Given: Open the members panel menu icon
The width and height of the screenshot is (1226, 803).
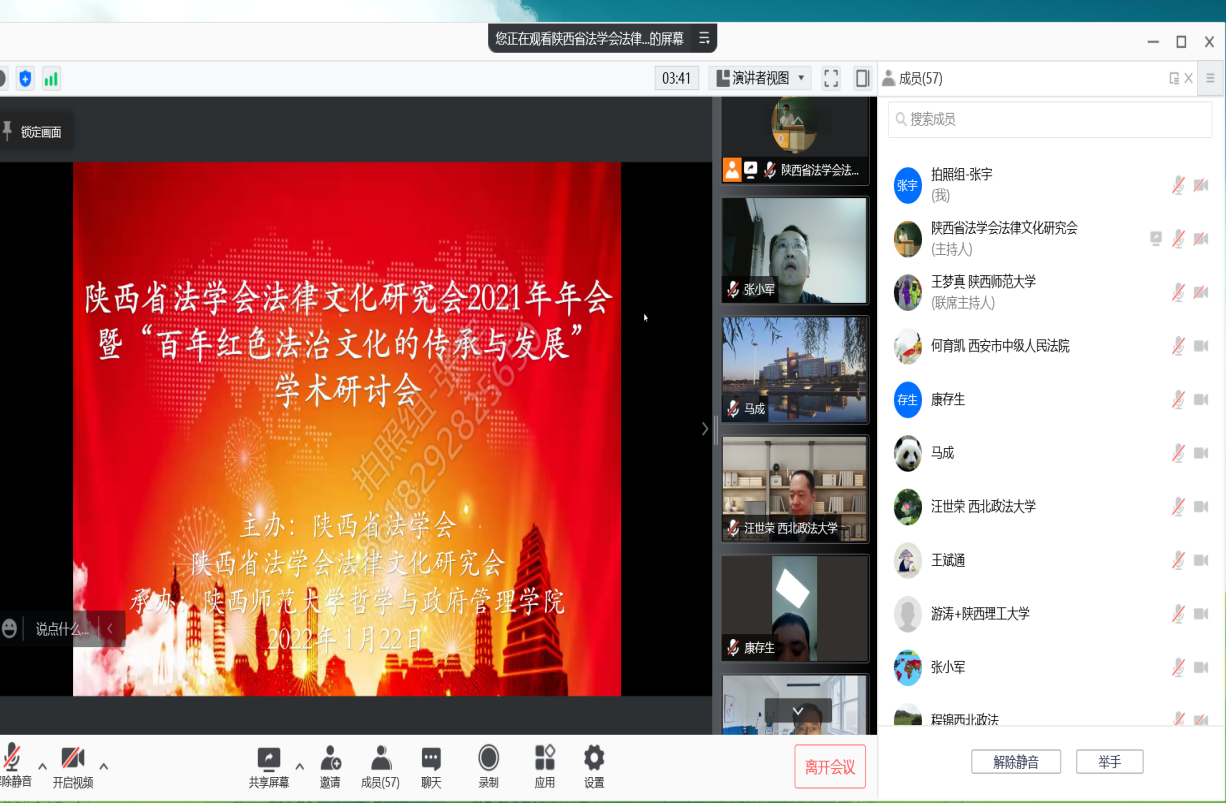Looking at the screenshot, I should point(1211,78).
